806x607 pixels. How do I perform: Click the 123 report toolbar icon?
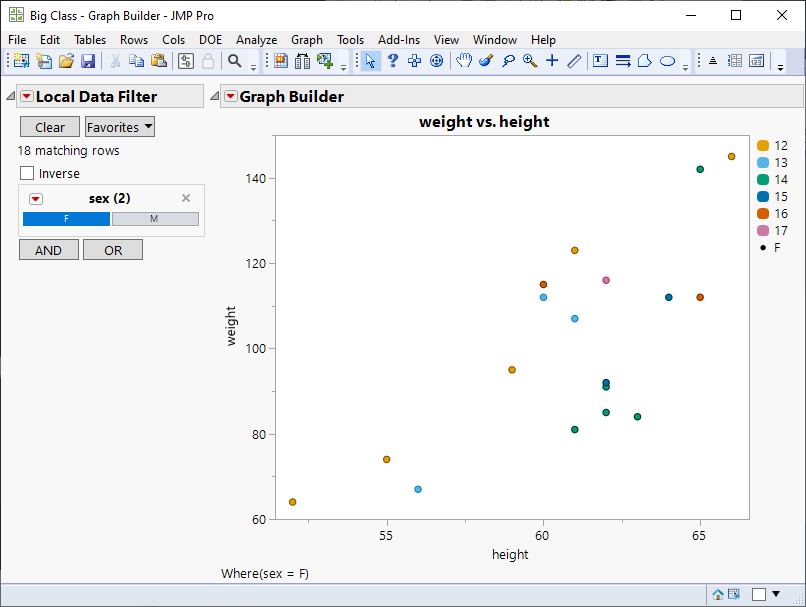[x=757, y=61]
